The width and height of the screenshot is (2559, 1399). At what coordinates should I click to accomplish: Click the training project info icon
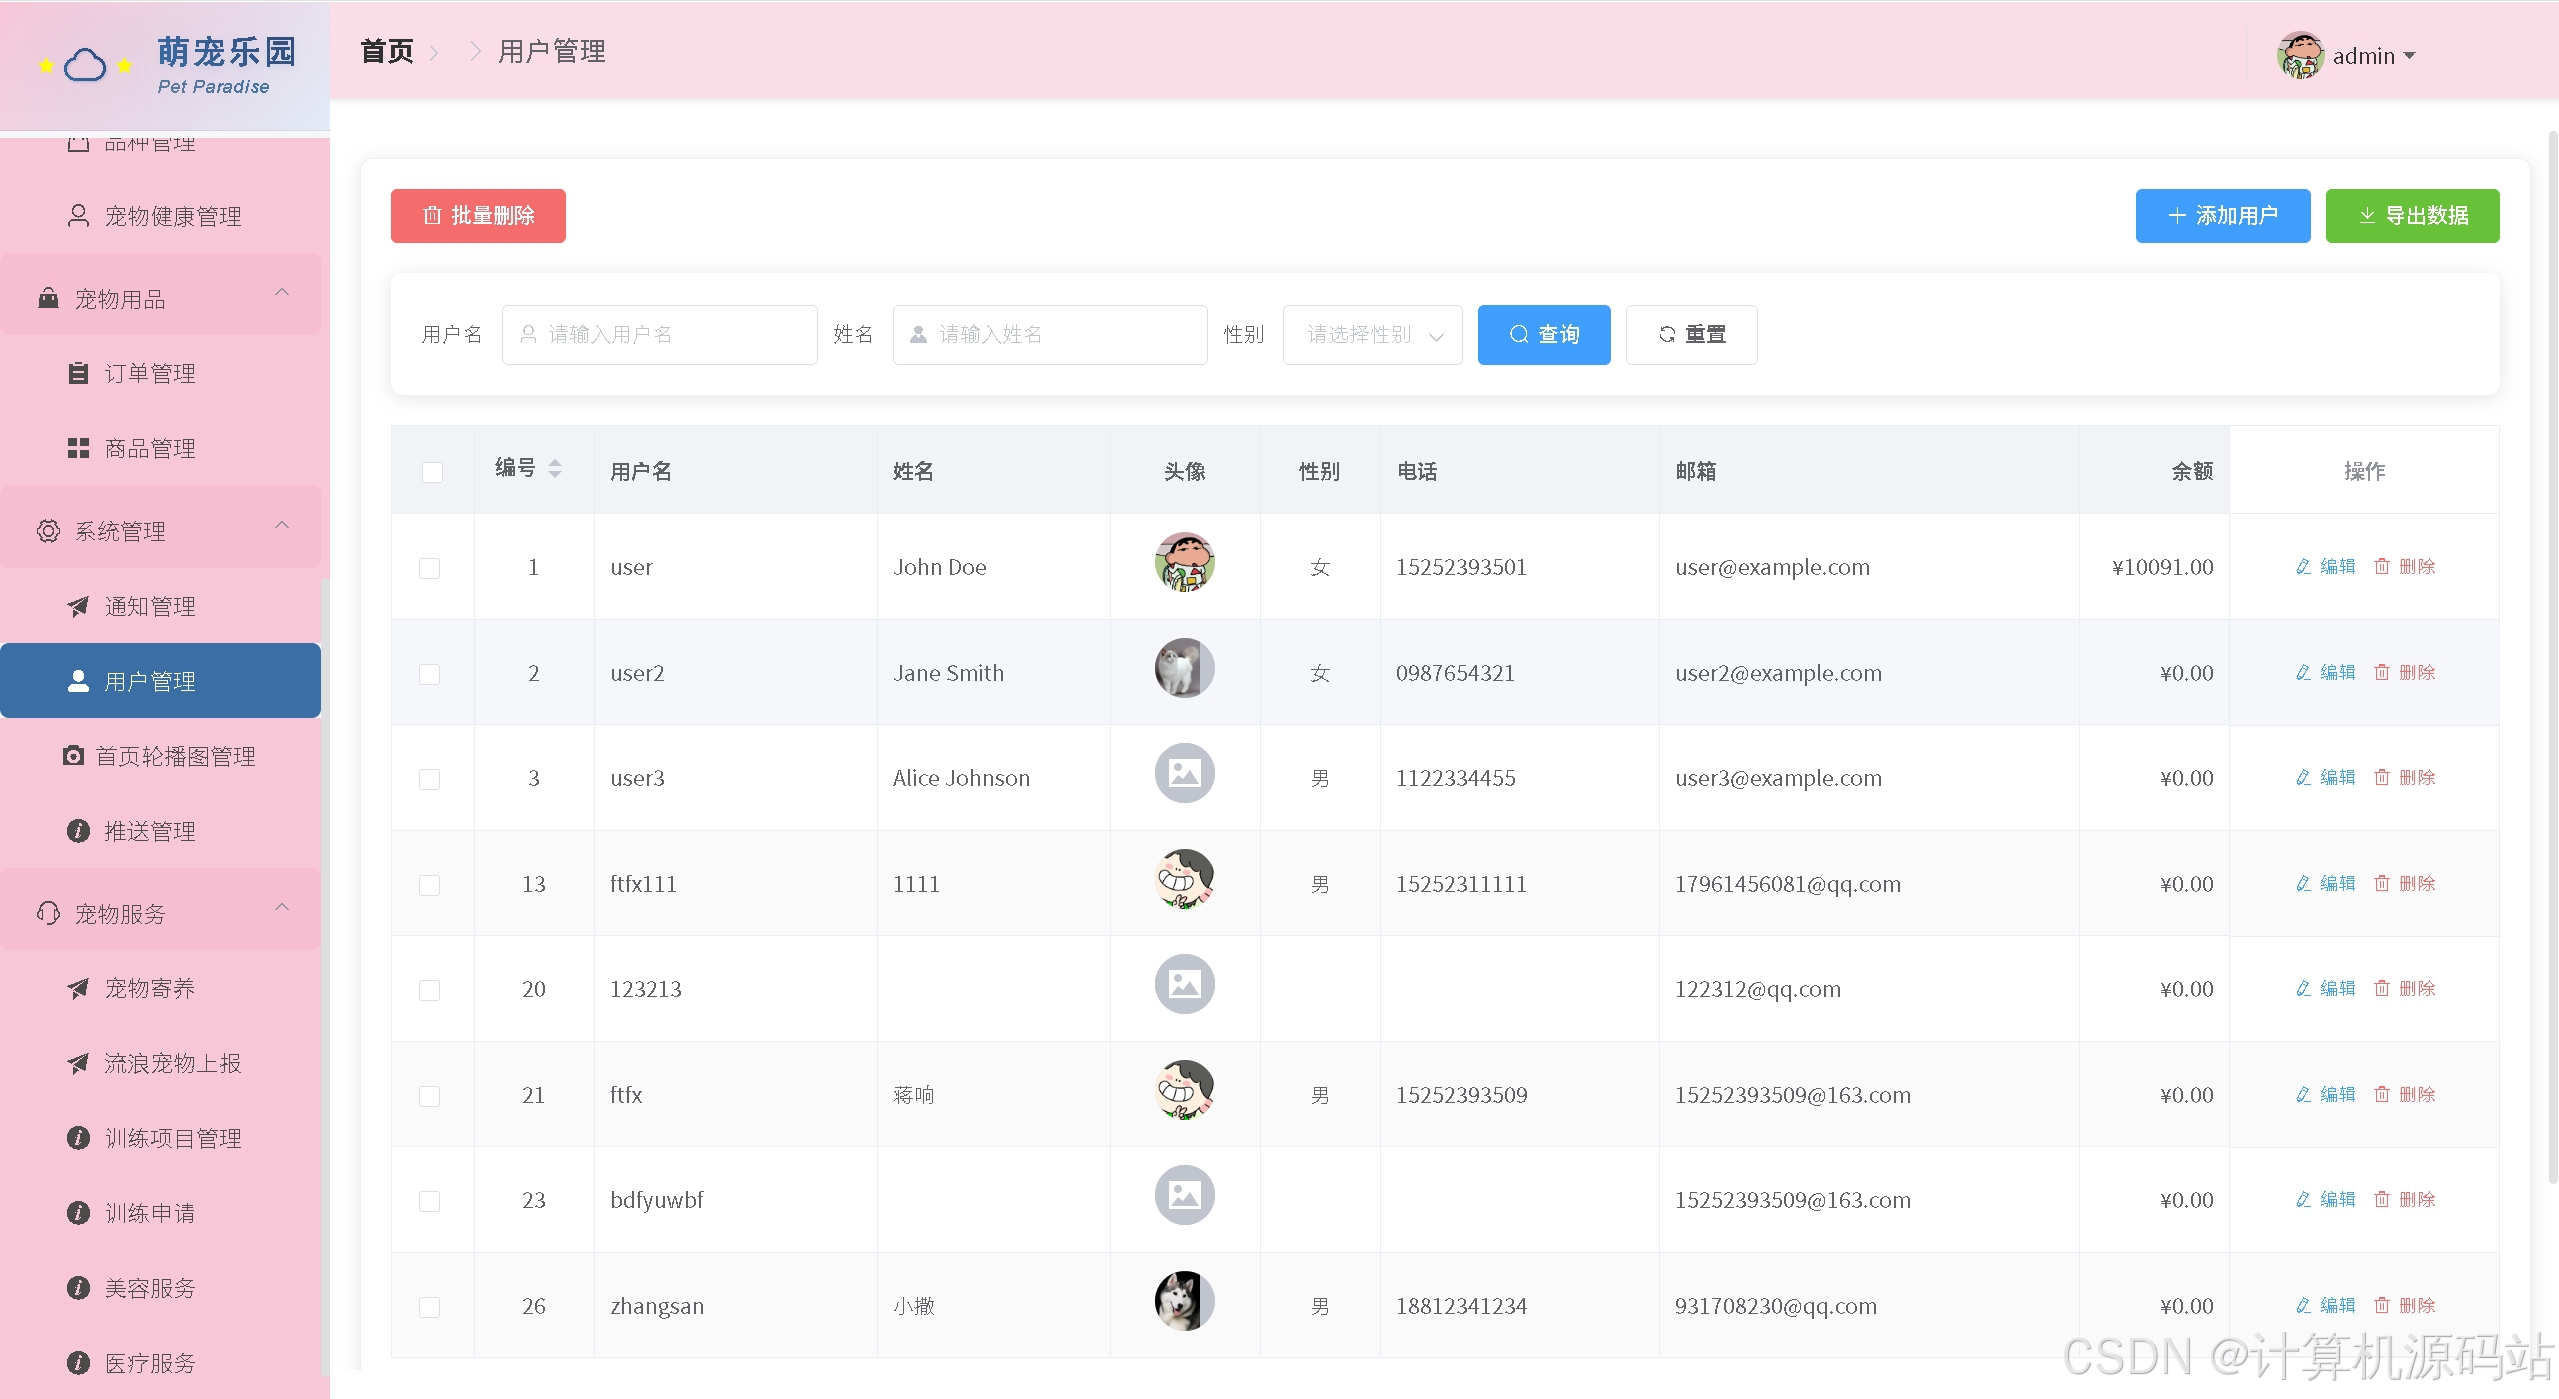coord(78,1138)
